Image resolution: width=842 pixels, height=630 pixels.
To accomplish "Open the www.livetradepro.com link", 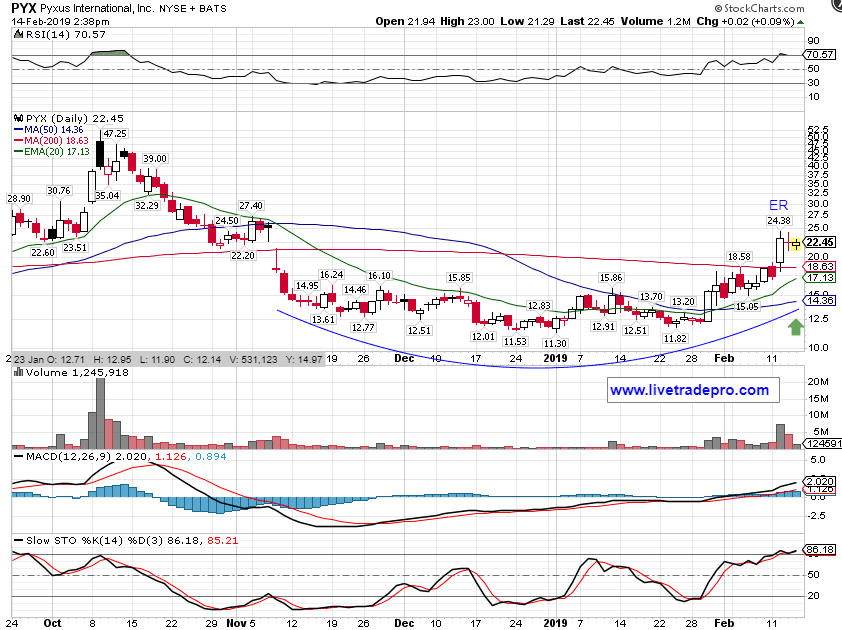I will (688, 390).
